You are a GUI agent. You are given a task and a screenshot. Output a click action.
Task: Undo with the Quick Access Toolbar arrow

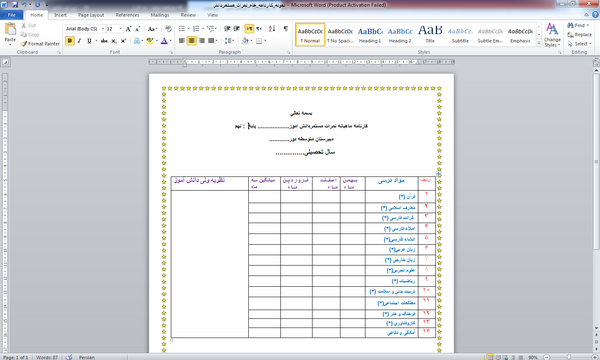24,5
